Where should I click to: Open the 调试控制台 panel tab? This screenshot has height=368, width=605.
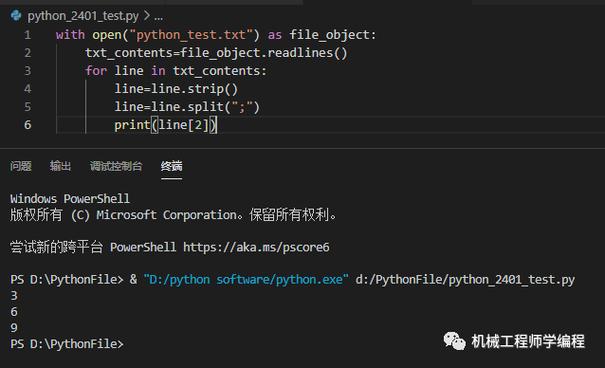(116, 166)
